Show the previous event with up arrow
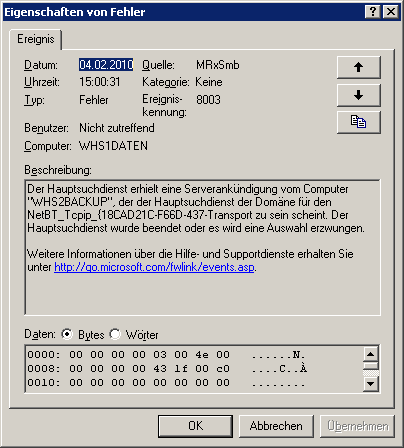The height and width of the screenshot is (448, 404). point(359,67)
